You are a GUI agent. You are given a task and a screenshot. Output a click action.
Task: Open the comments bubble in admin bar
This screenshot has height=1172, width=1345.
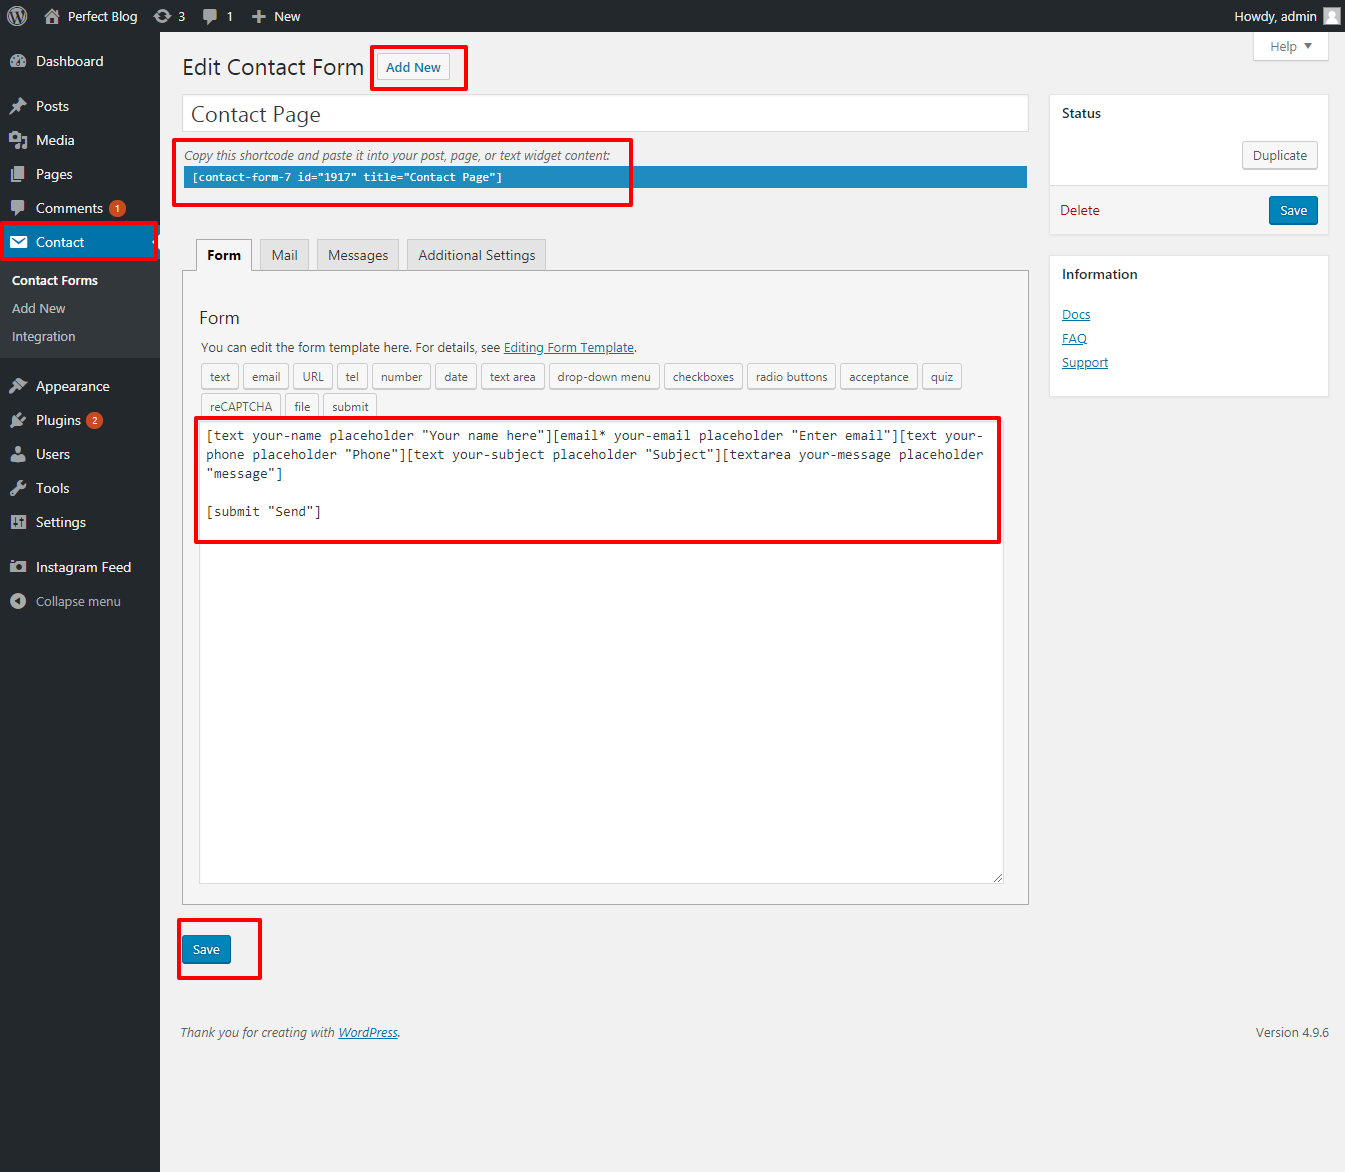coord(210,16)
